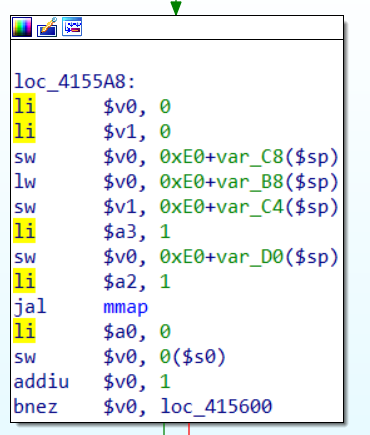The width and height of the screenshot is (370, 435).
Task: Click the lw mnemonic
Action: [25, 182]
